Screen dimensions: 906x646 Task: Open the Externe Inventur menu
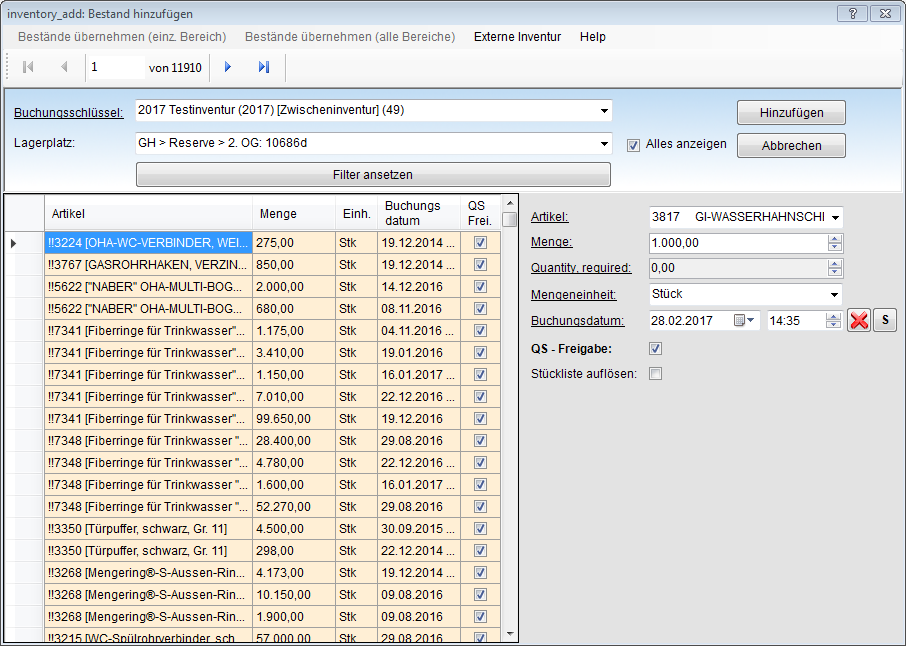click(x=517, y=37)
